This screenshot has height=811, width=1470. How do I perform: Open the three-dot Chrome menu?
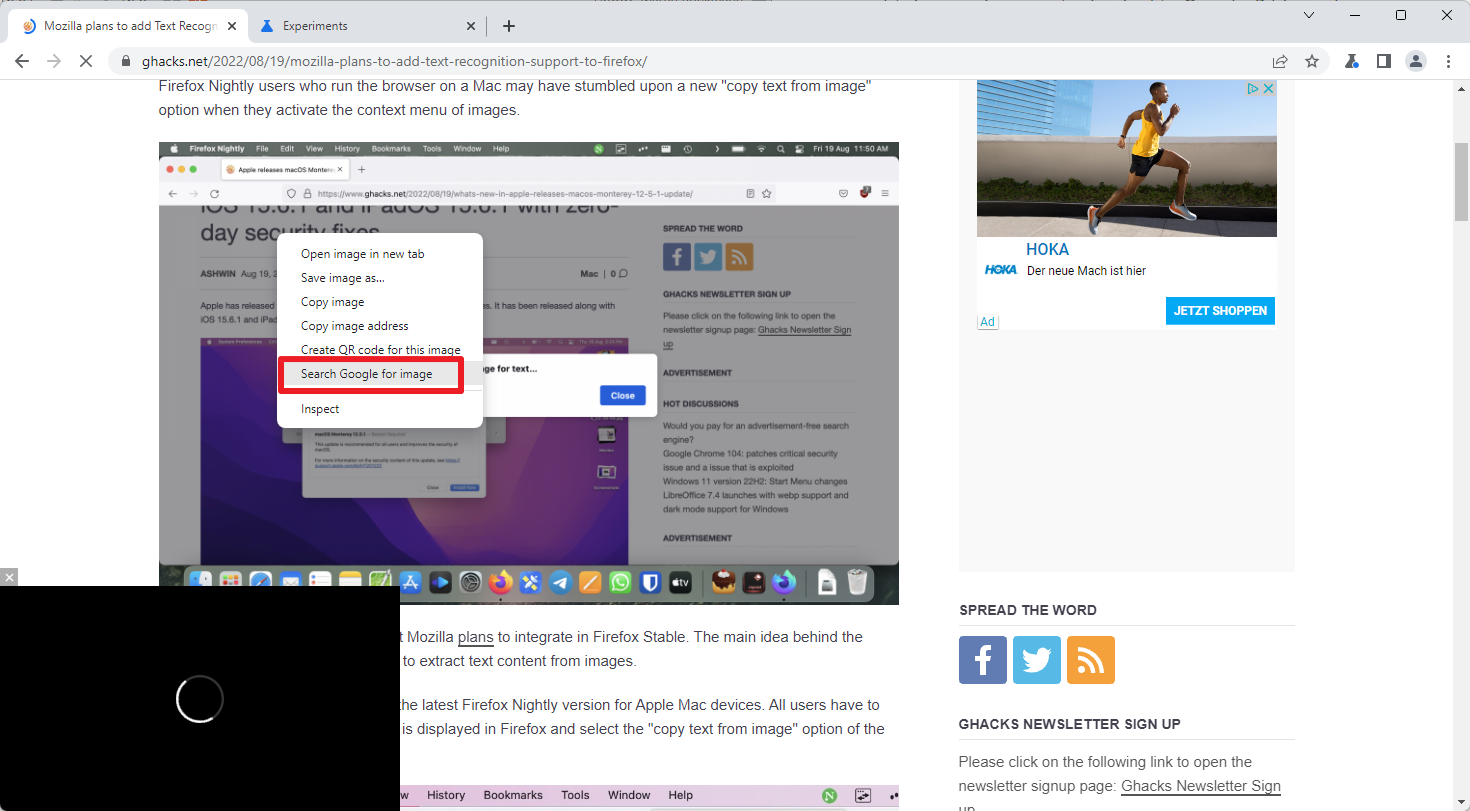pos(1449,61)
